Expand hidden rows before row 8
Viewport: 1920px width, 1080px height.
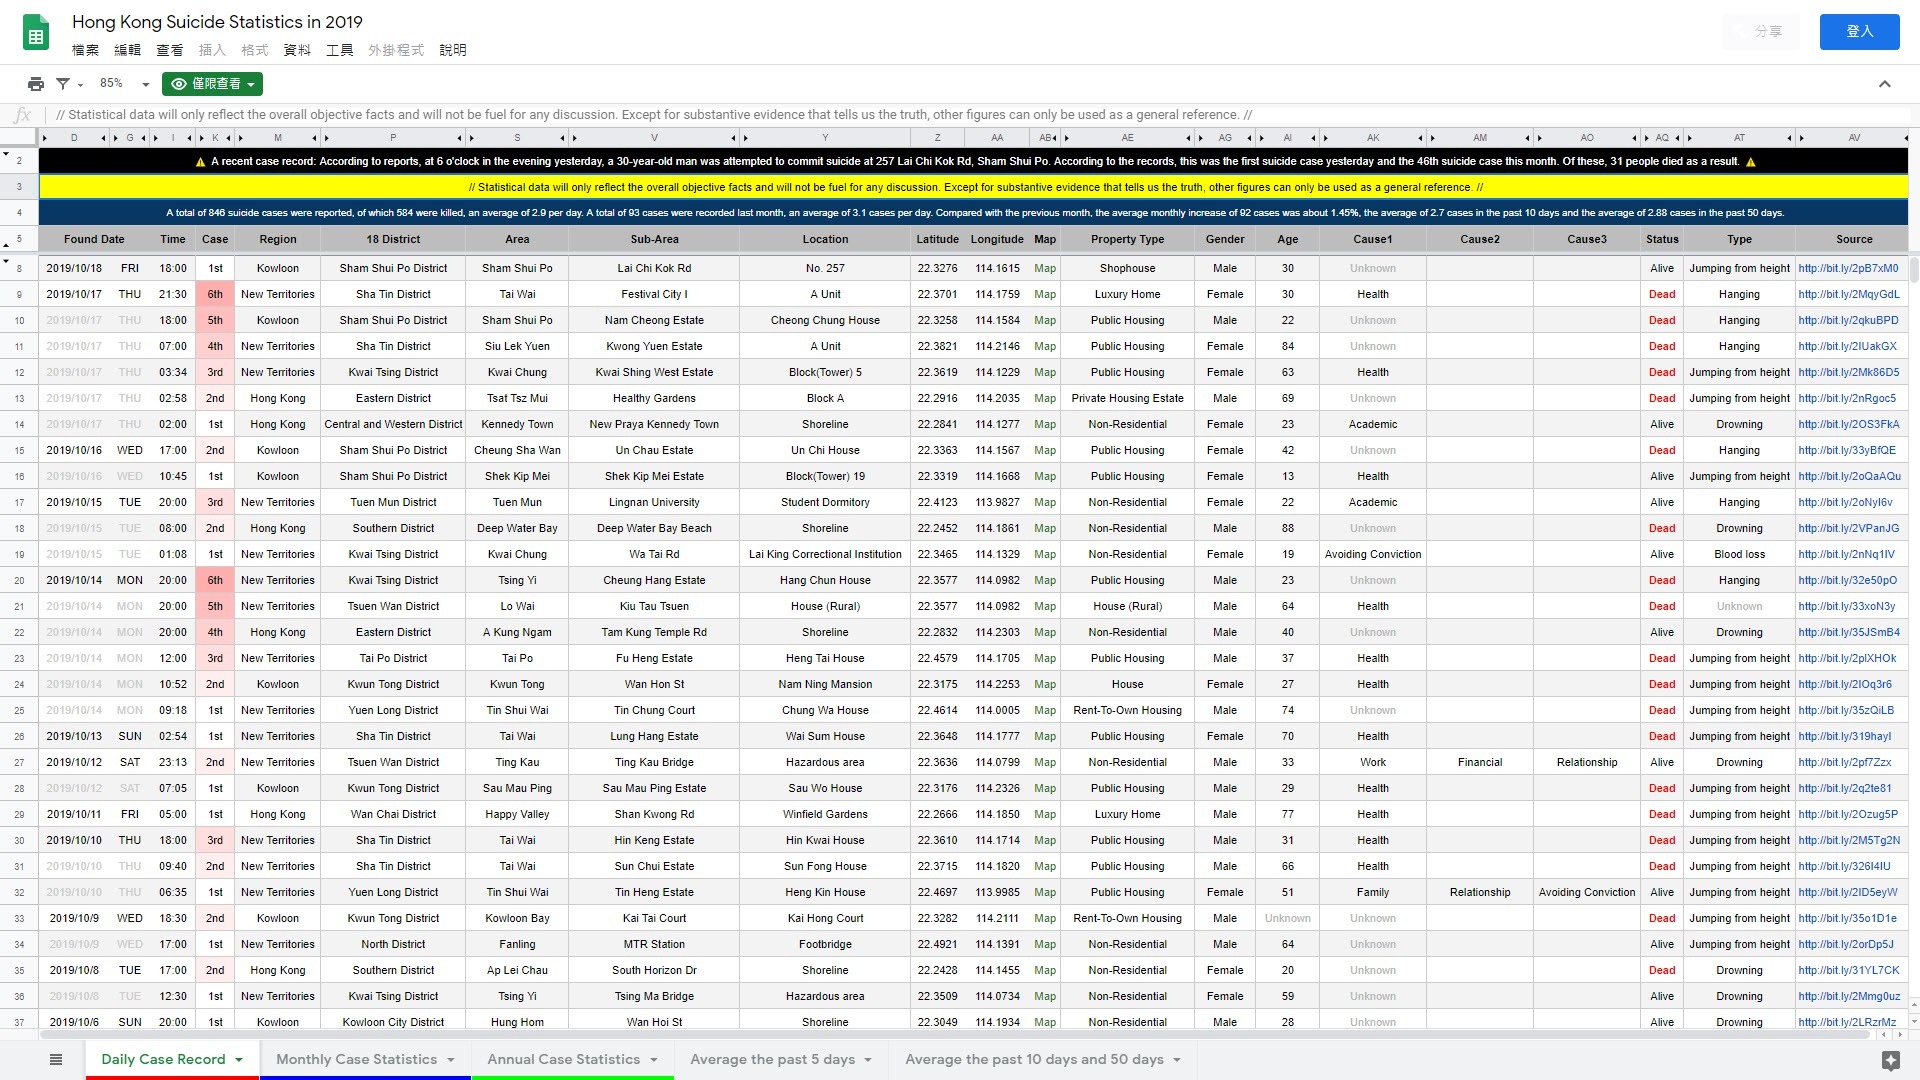[x=6, y=261]
